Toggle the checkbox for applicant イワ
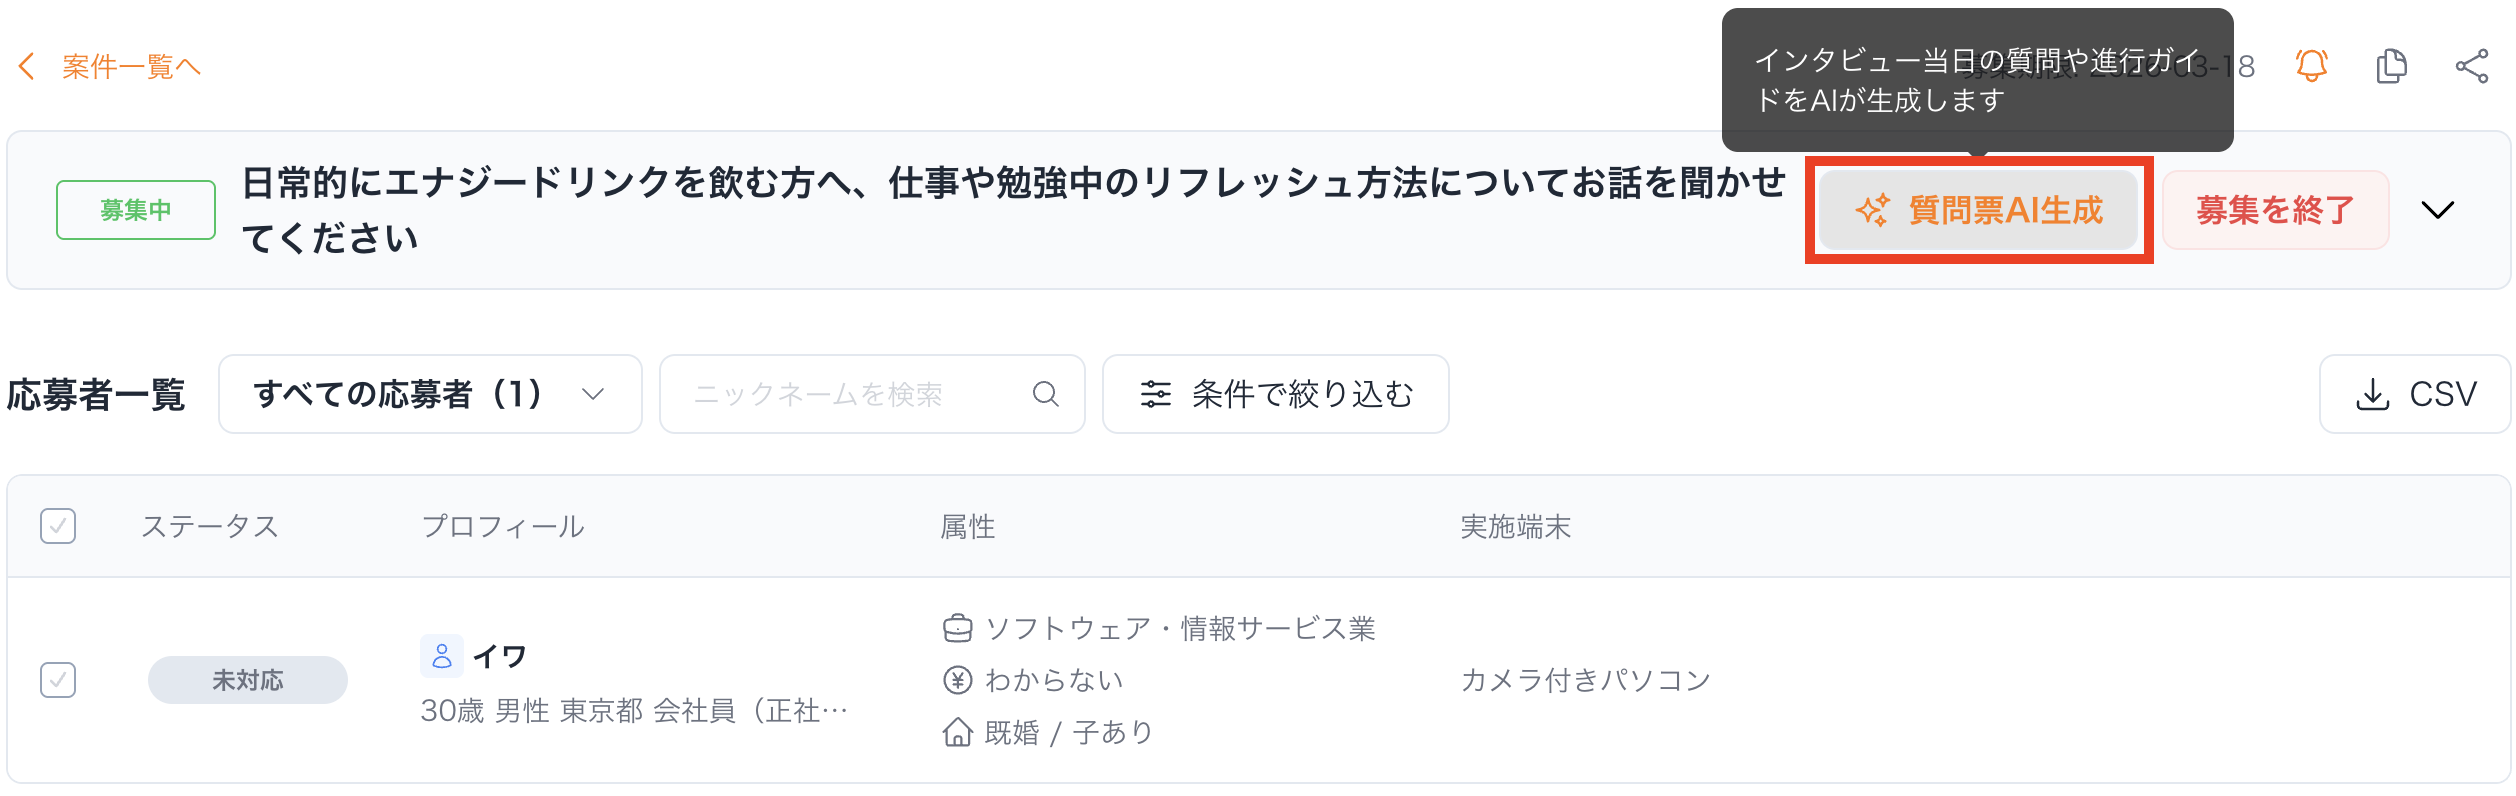 (x=58, y=680)
